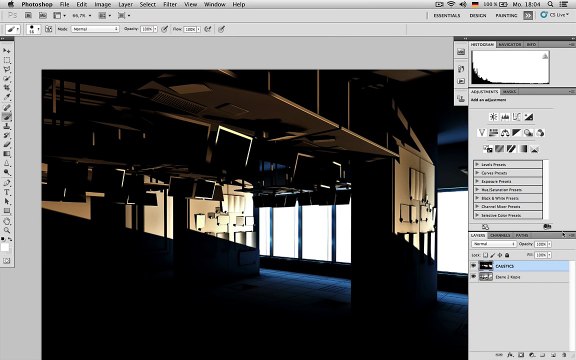The width and height of the screenshot is (576, 360).
Task: Switch to the Masks tab
Action: pyautogui.click(x=509, y=91)
